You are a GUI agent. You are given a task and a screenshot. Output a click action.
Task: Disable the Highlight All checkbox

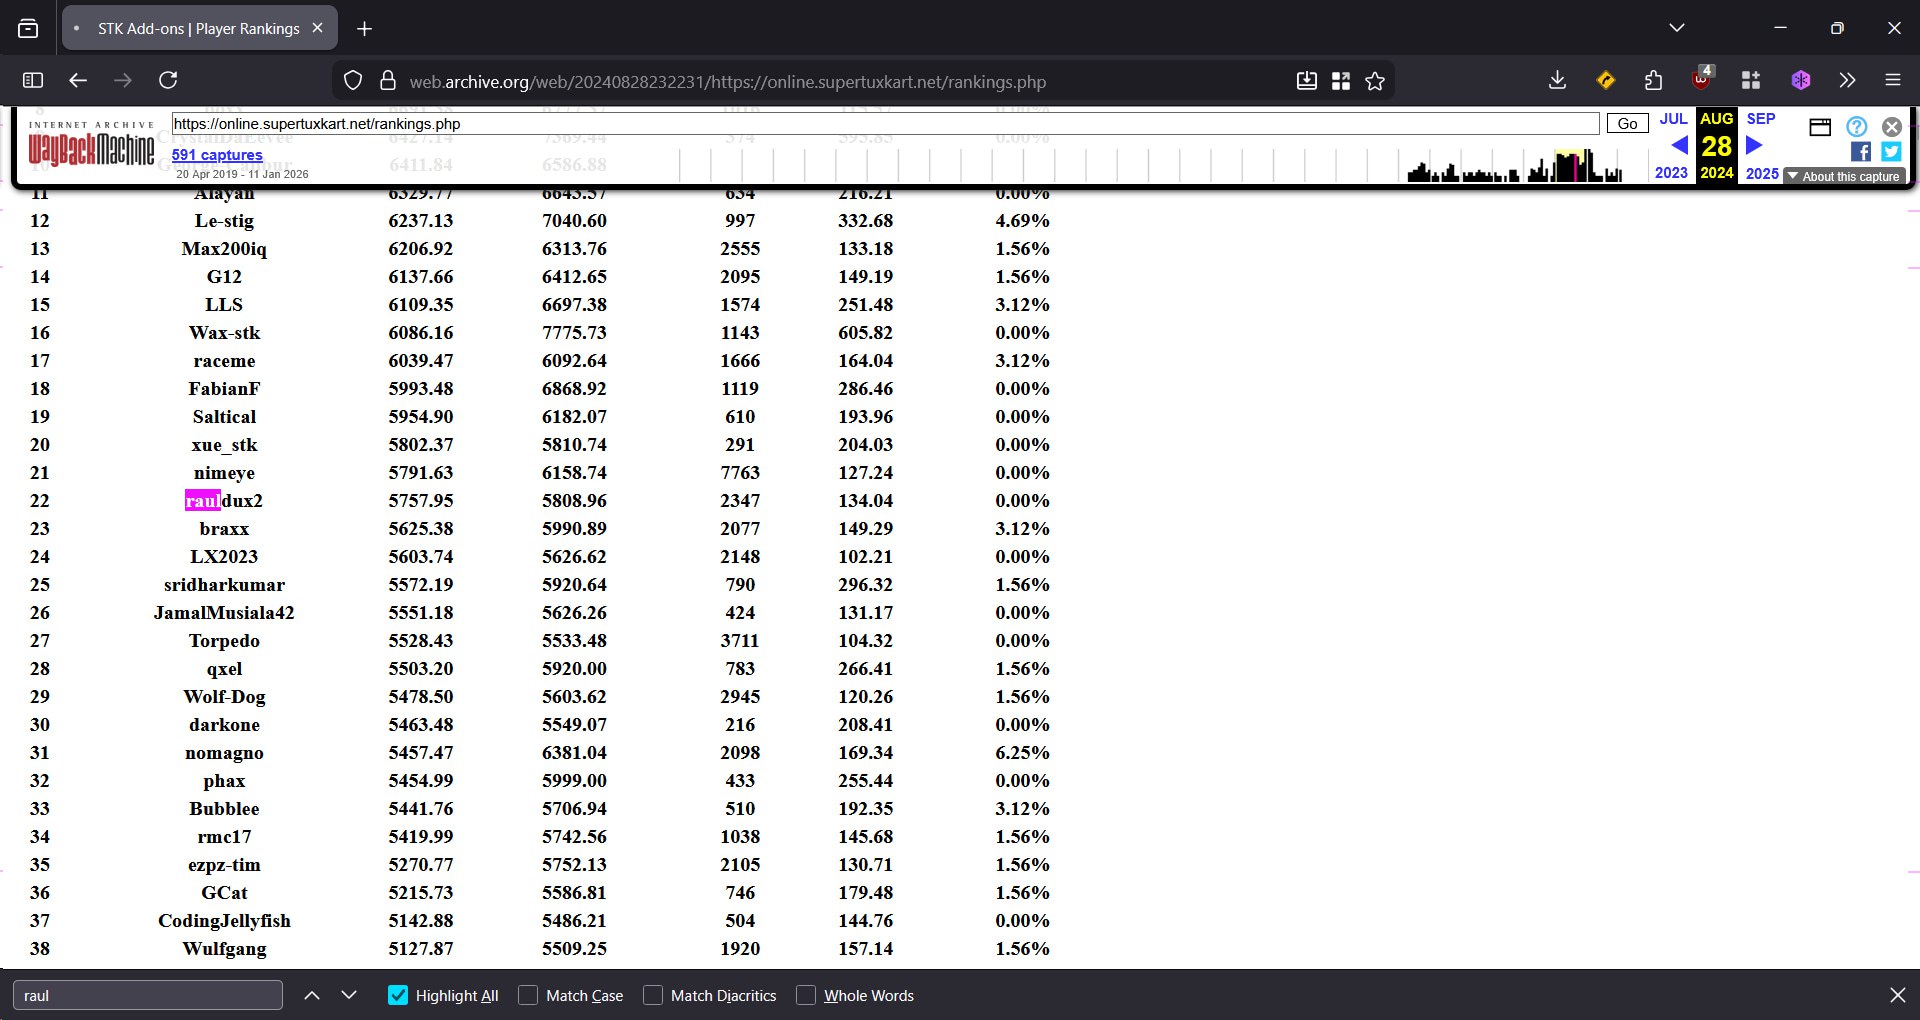[398, 995]
